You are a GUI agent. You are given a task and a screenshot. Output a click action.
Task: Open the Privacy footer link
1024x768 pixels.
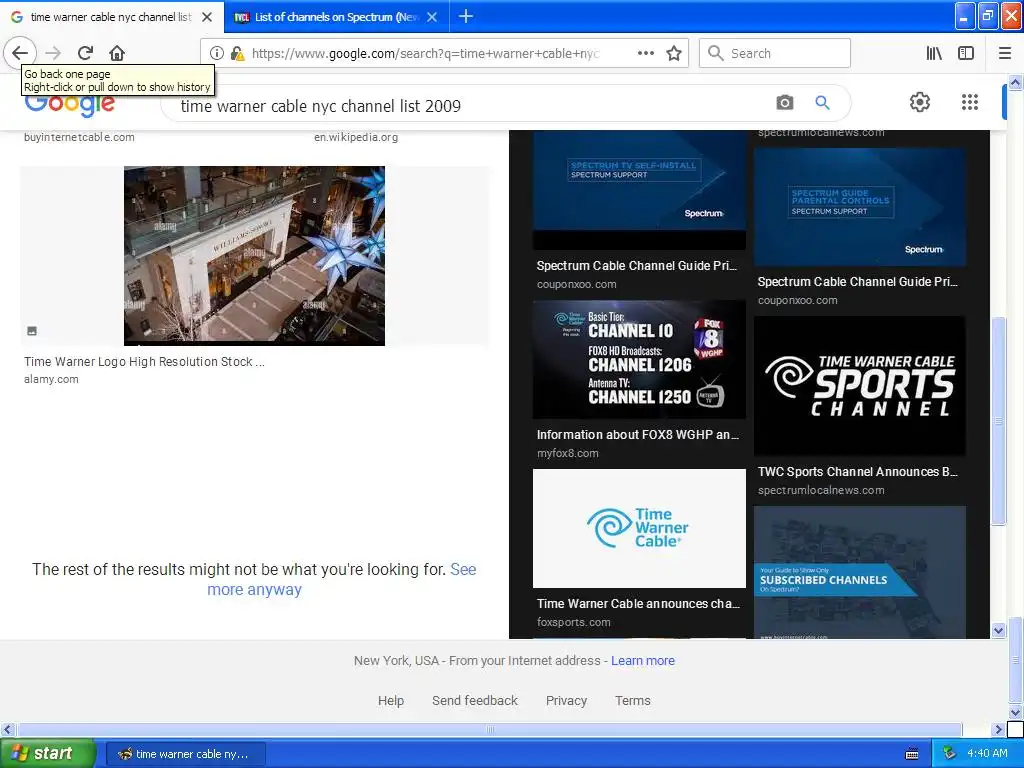coord(566,701)
